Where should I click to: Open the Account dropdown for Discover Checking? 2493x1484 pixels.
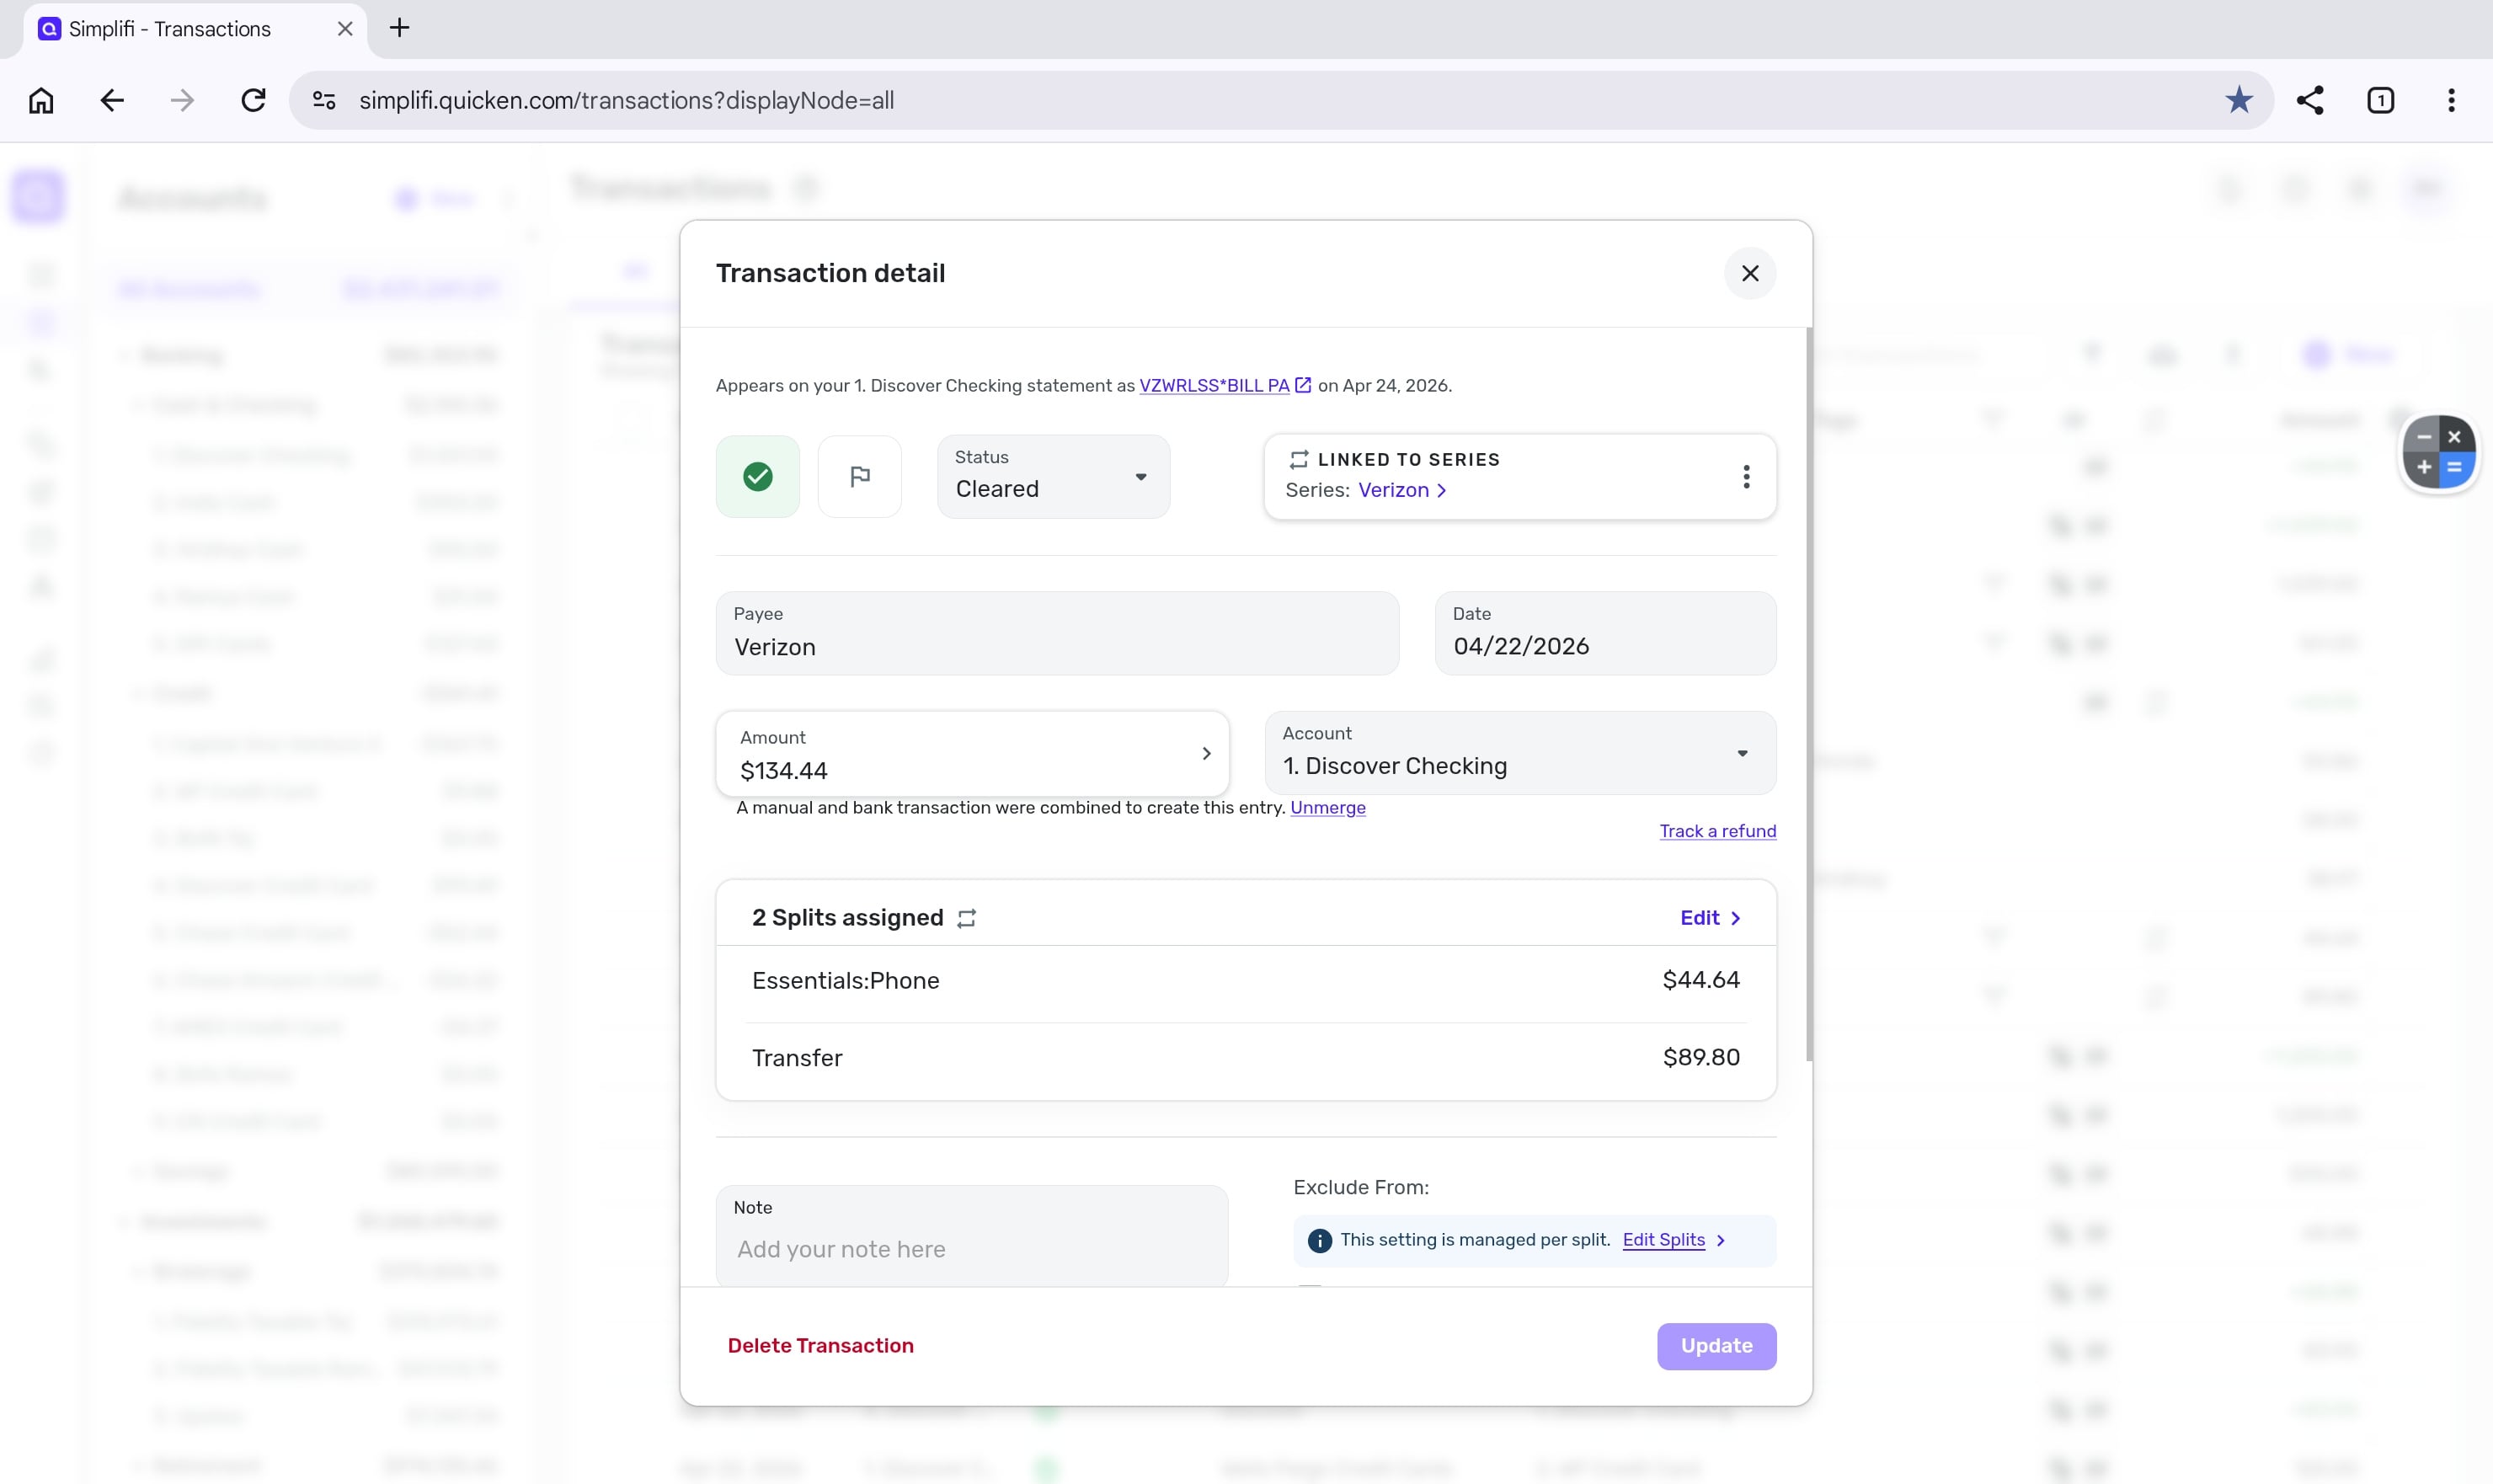click(x=1519, y=753)
